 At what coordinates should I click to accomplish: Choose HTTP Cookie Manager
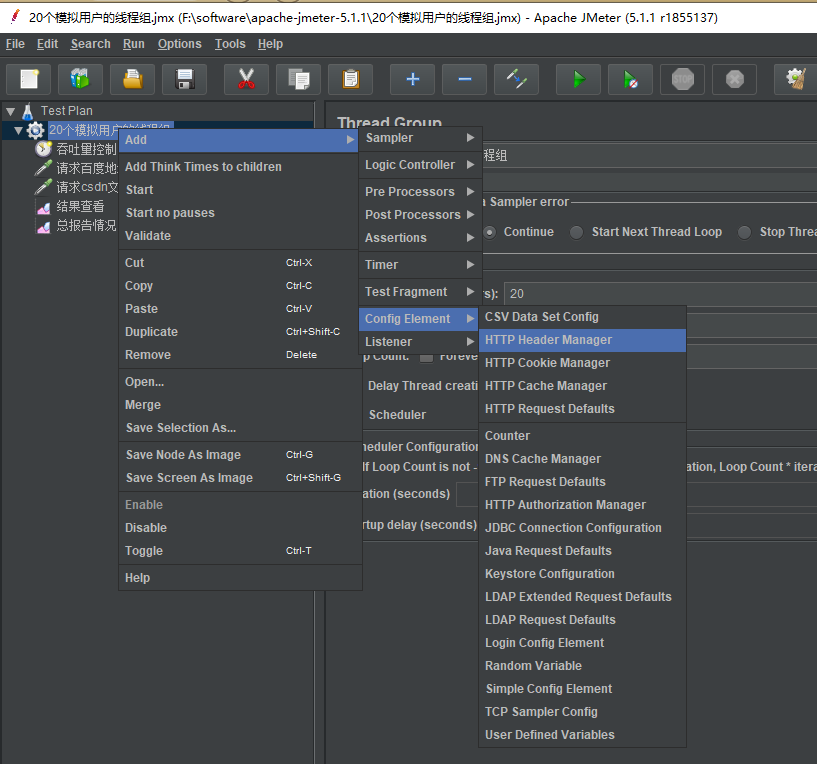582,363
